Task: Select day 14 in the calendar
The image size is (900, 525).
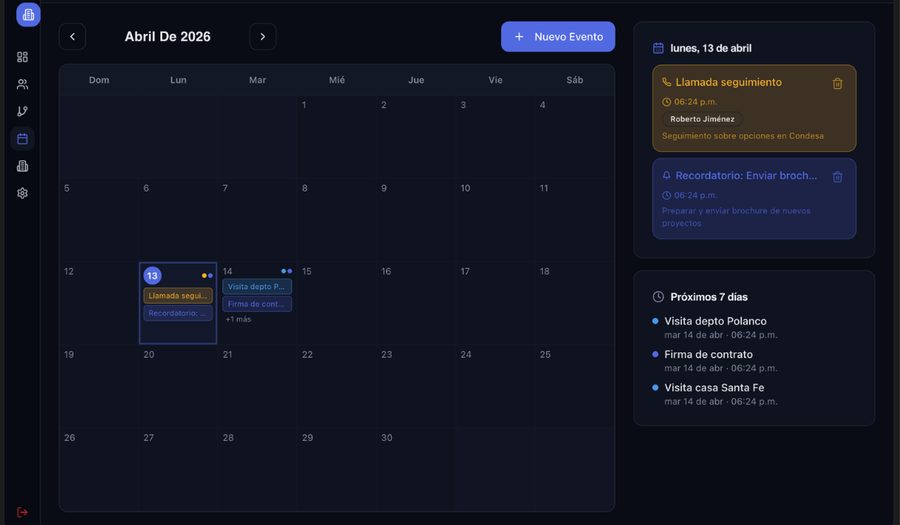Action: 257,303
